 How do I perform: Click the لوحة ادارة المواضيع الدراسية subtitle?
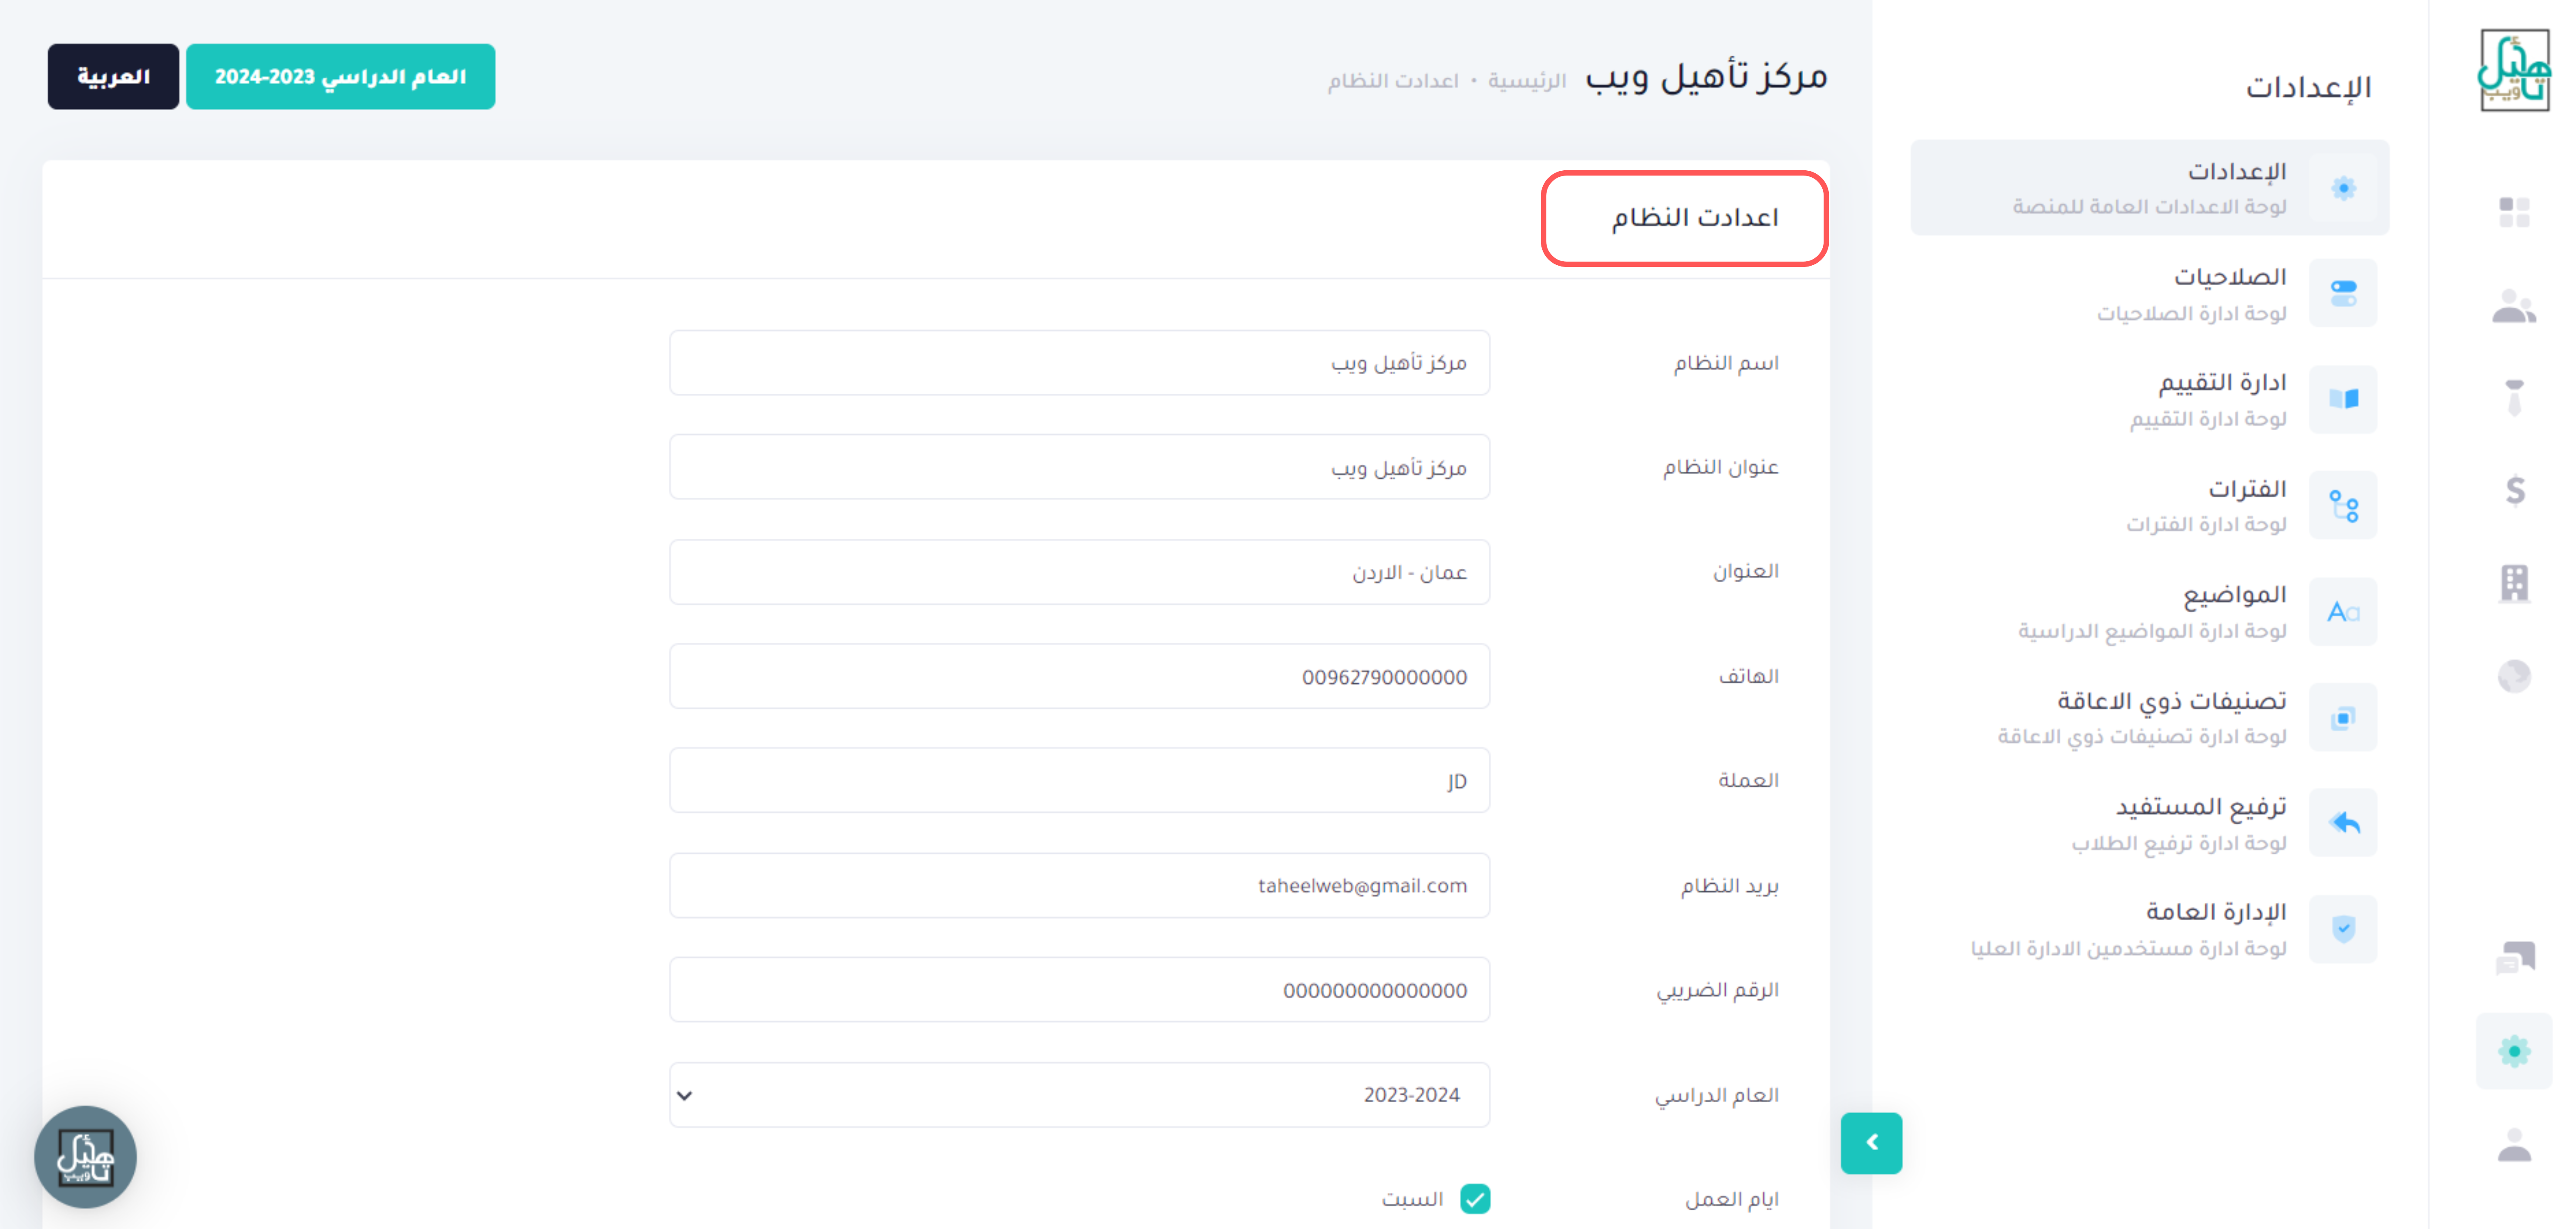coord(2152,631)
